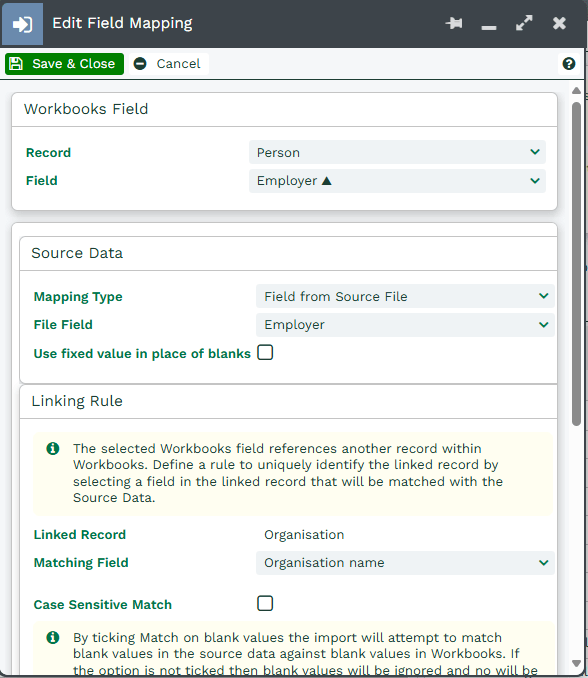Open the Field dropdown showing Employer

[397, 181]
